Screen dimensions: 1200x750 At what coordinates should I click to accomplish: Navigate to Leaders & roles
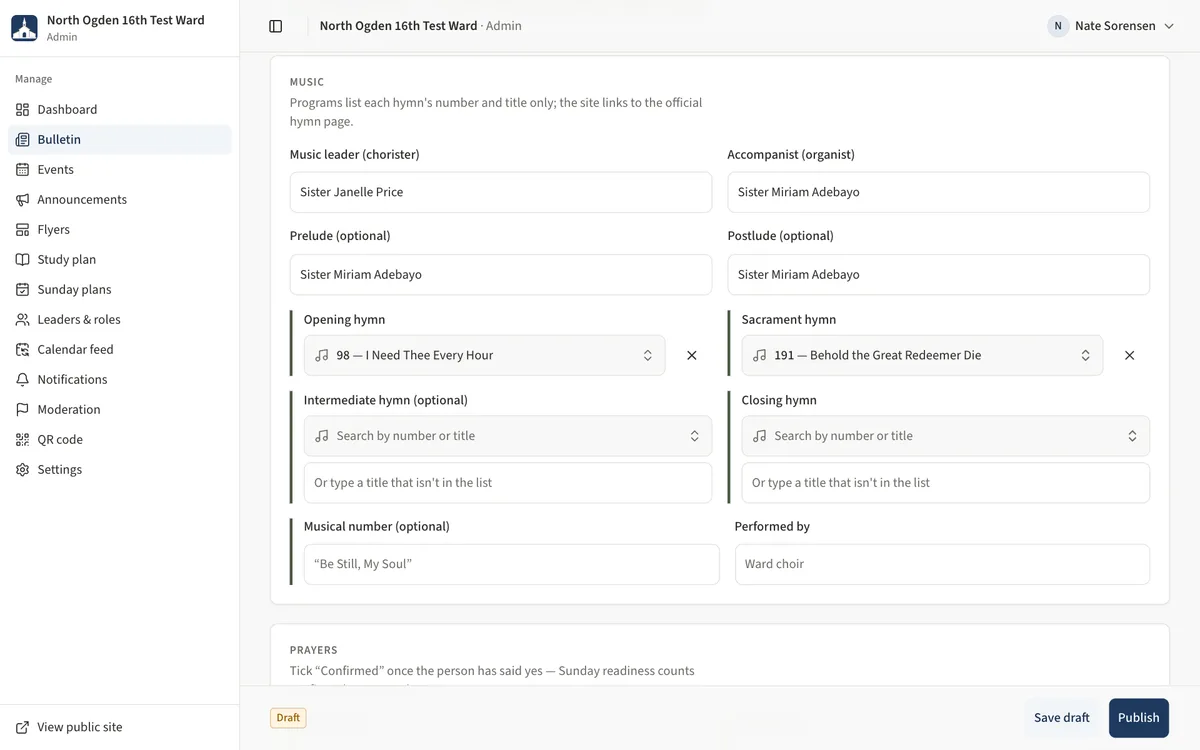[x=120, y=319]
